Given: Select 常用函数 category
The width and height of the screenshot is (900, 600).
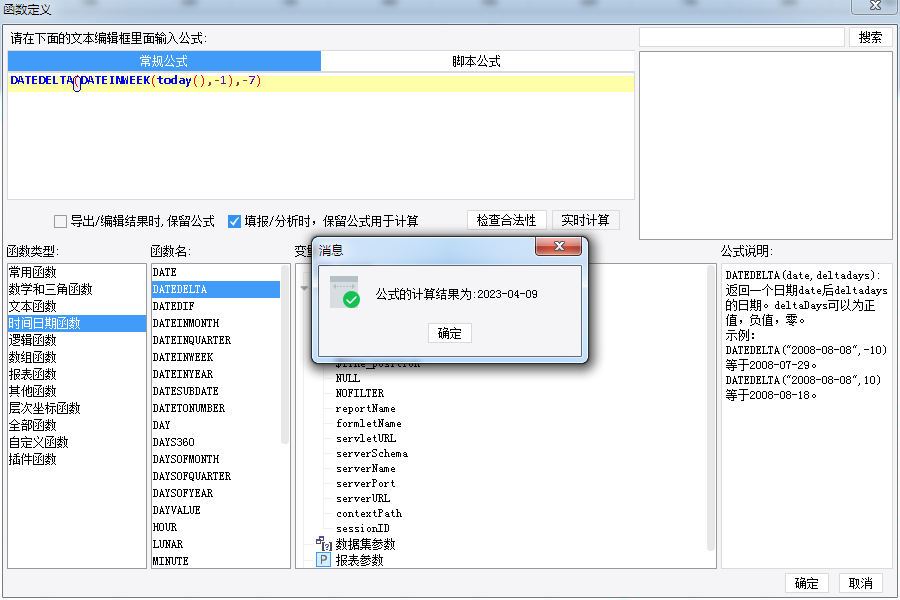Looking at the screenshot, I should (77, 272).
